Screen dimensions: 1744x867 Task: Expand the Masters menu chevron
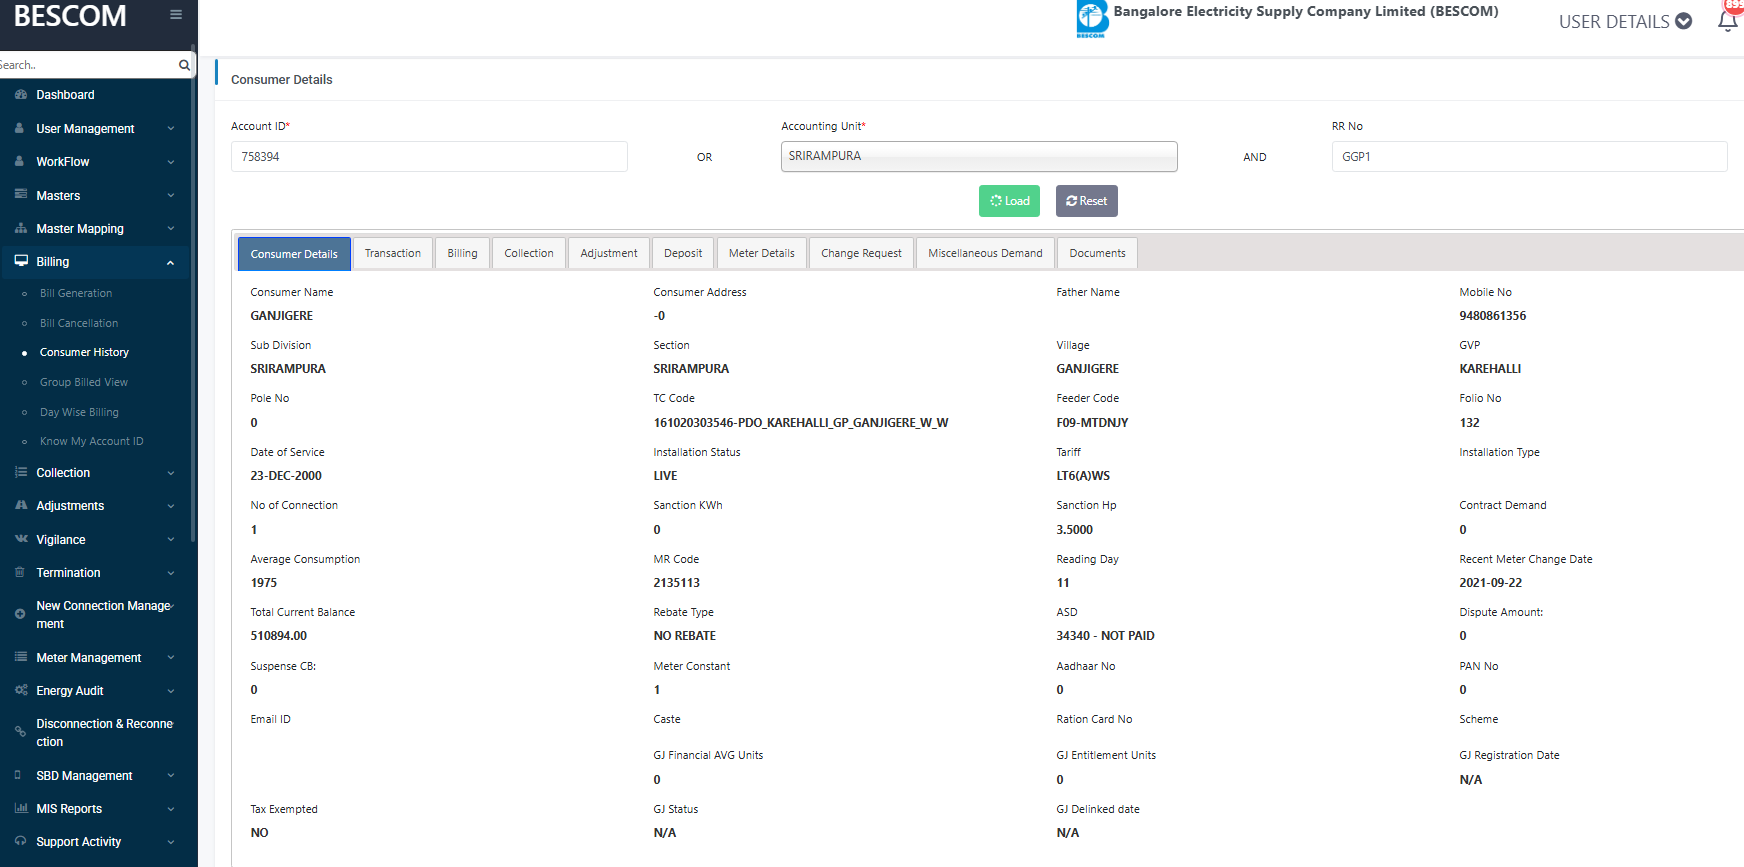[x=171, y=196]
